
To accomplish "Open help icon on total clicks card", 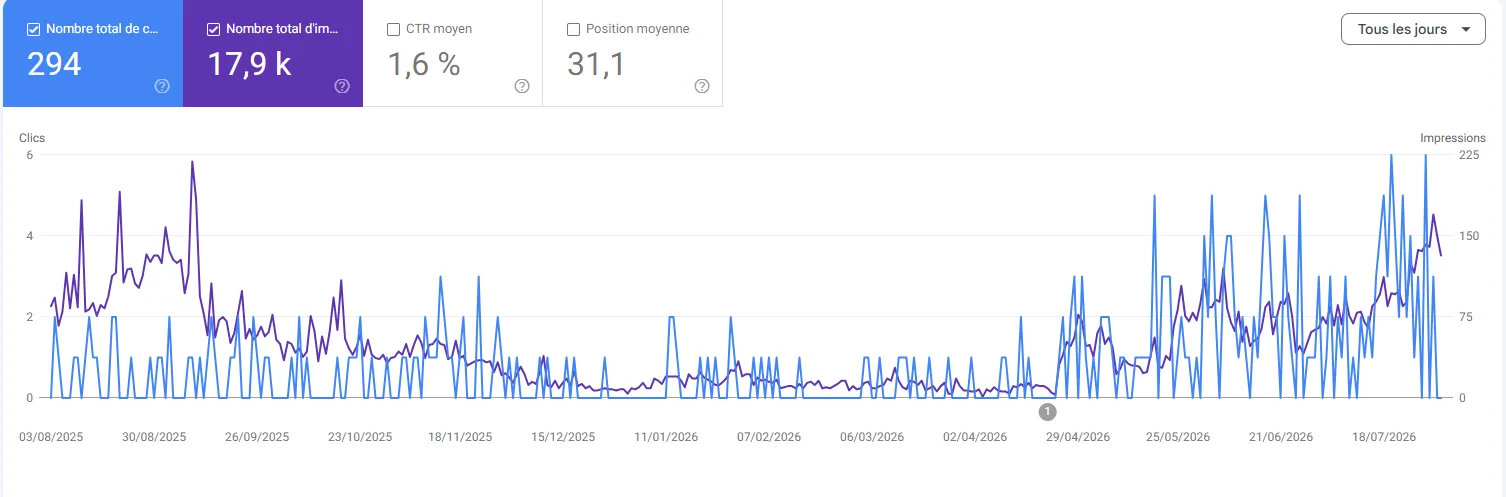I will (162, 86).
